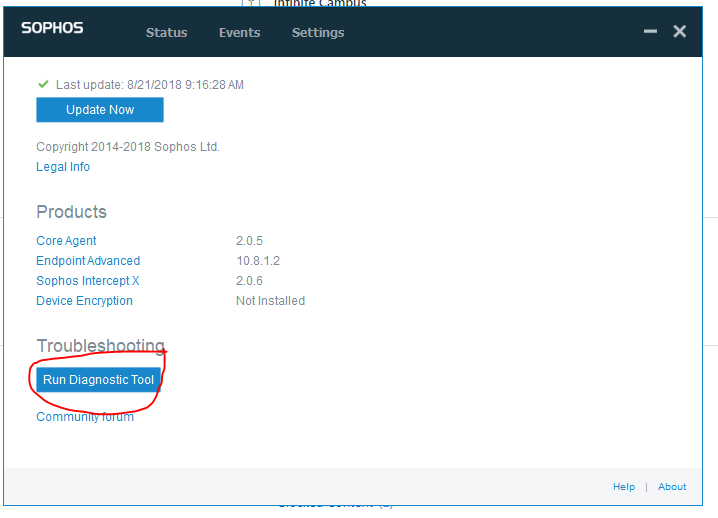This screenshot has height=518, width=718.
Task: Select the Not Installed status text
Action: pyautogui.click(x=271, y=301)
